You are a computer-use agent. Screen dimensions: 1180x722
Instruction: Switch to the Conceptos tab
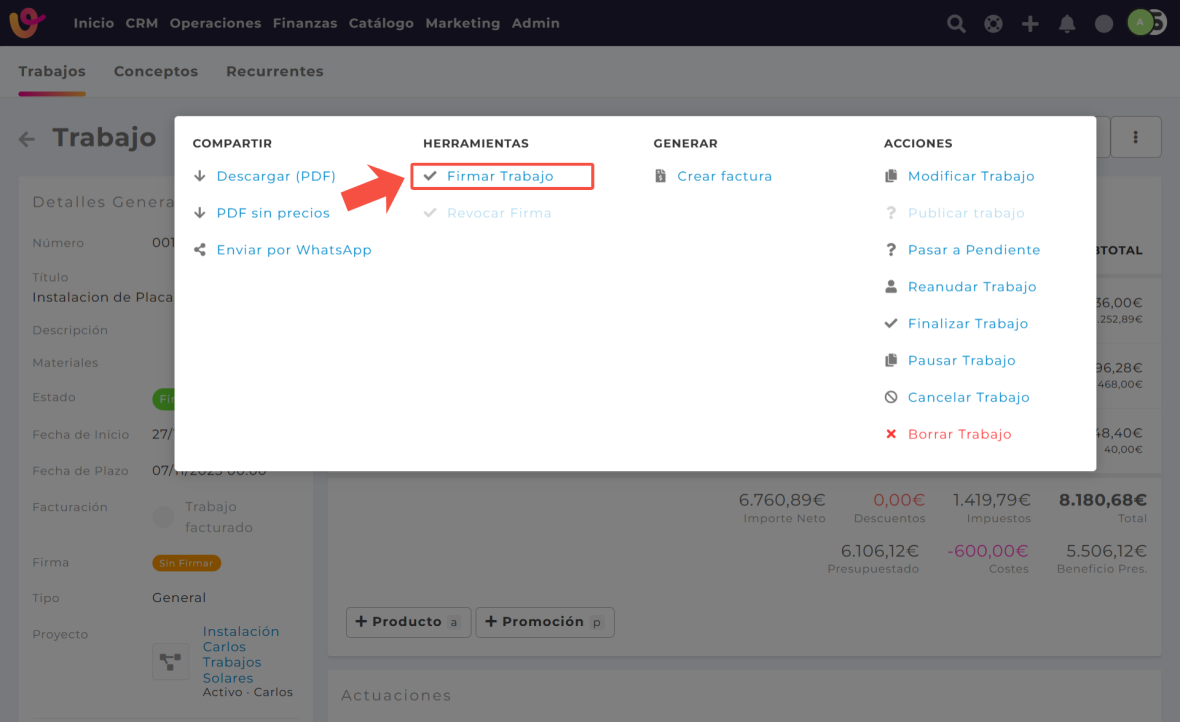[156, 71]
